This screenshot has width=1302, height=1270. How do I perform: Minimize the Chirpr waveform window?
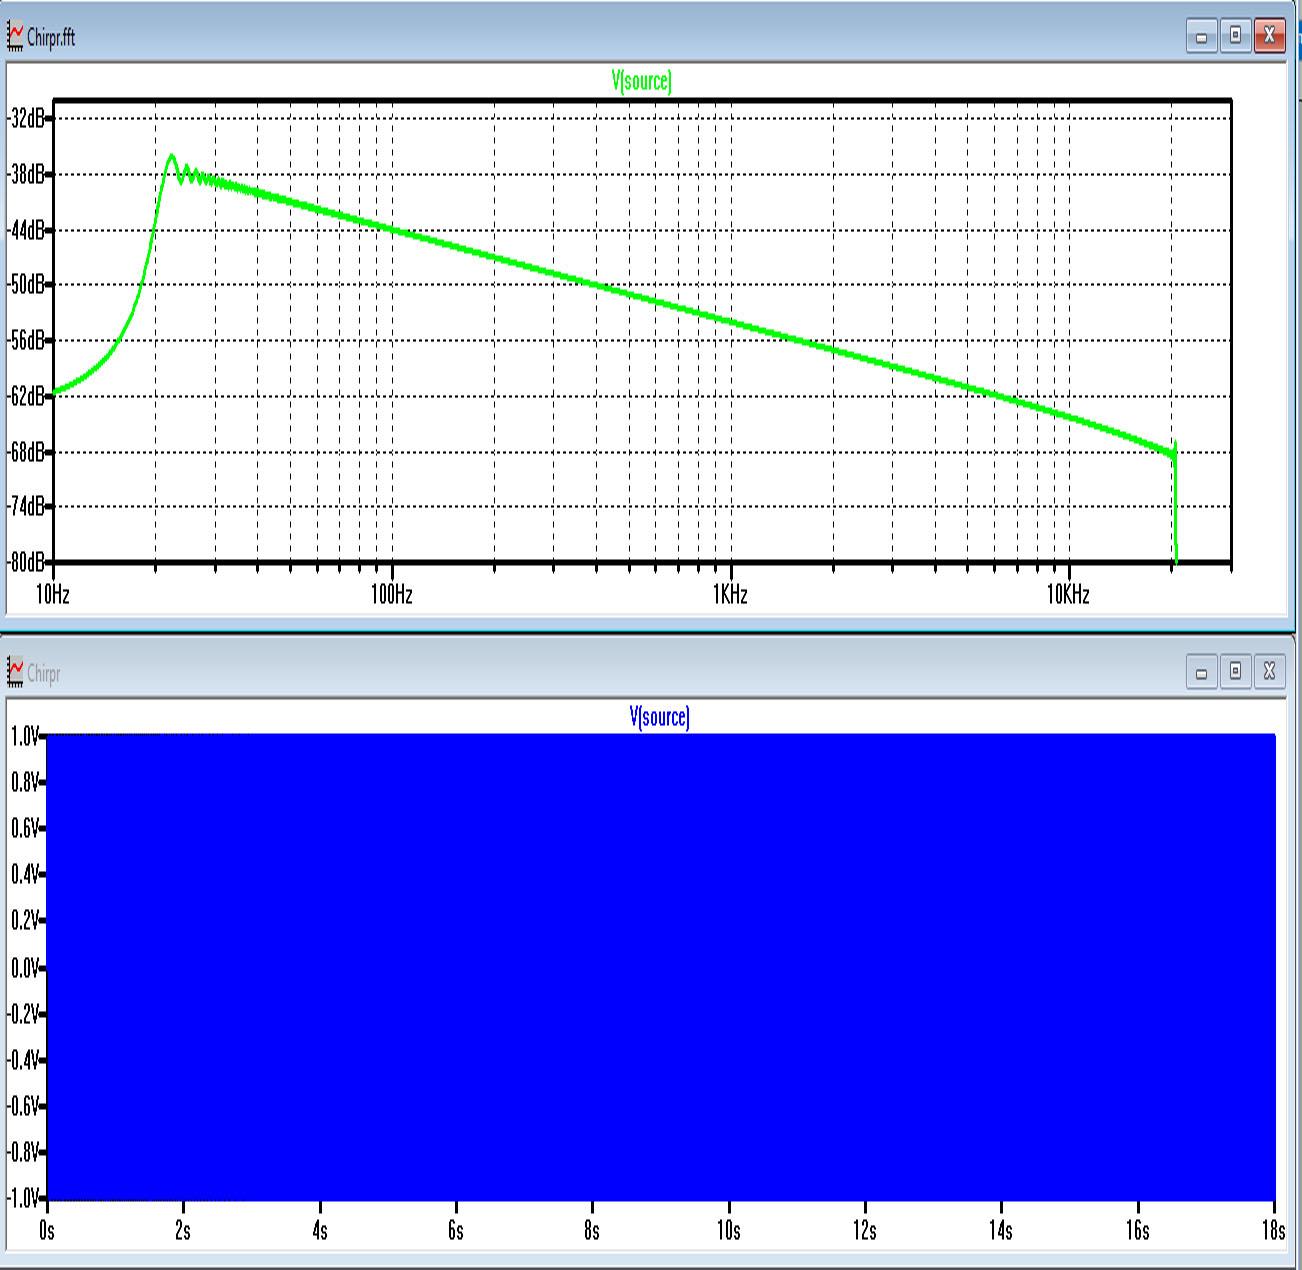pos(1201,672)
